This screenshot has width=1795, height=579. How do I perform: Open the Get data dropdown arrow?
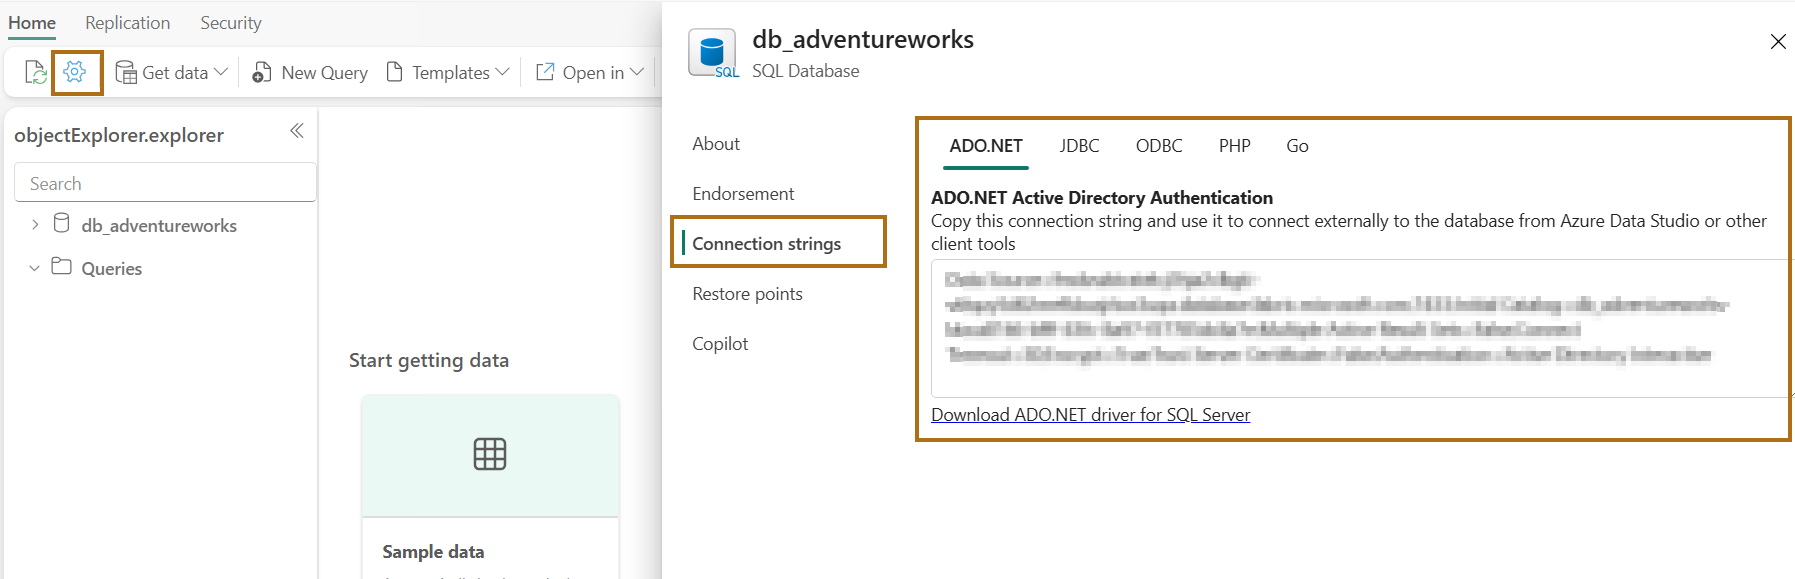click(221, 72)
